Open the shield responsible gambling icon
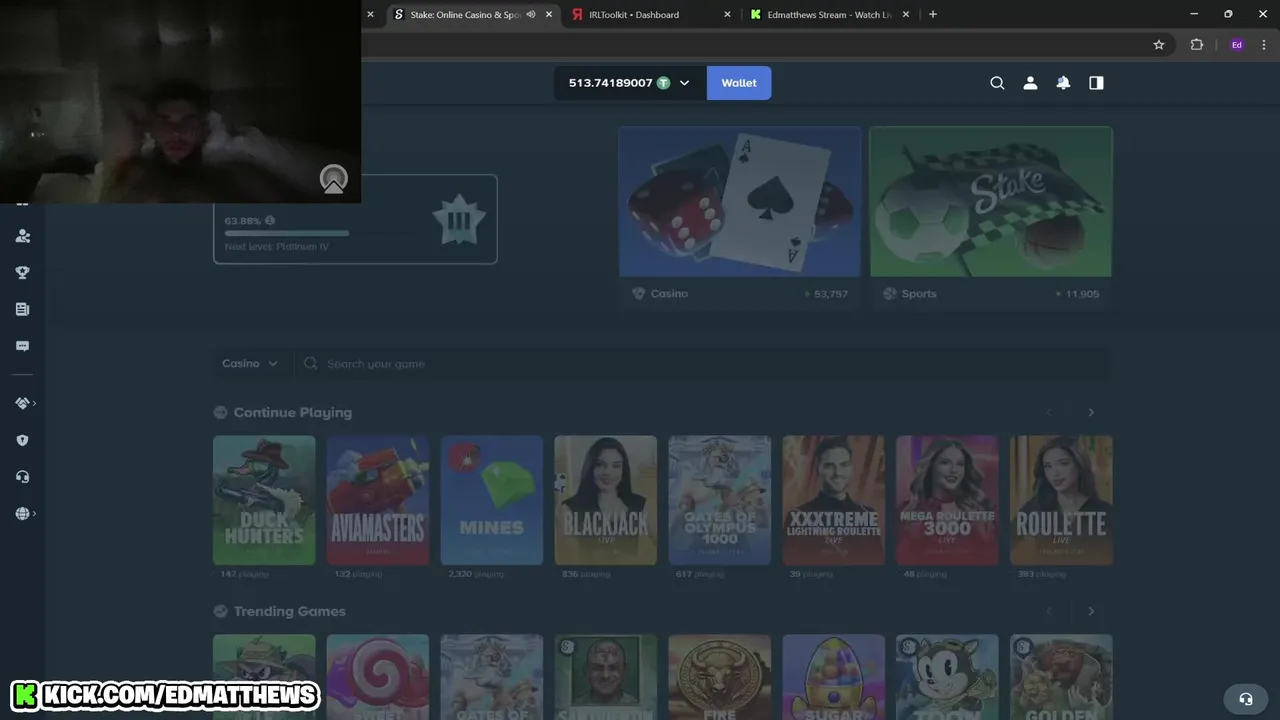This screenshot has height=720, width=1280. [22, 440]
